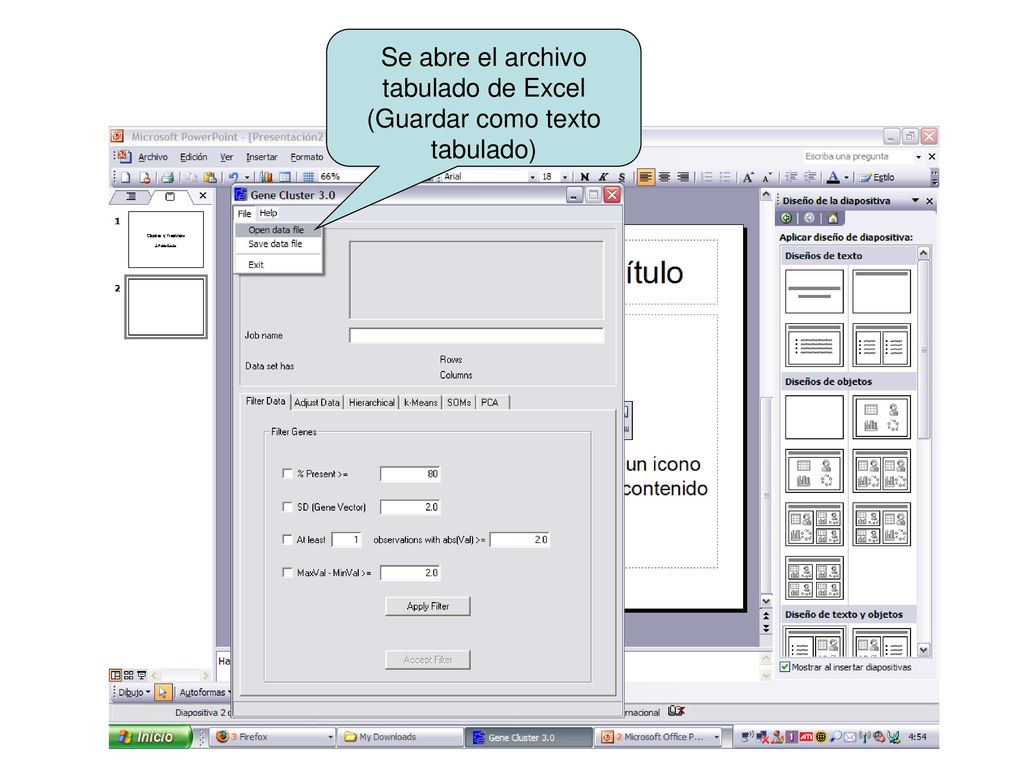Click Slide show view icon at bottom
Image resolution: width=1024 pixels, height=768 pixels.
tap(142, 675)
